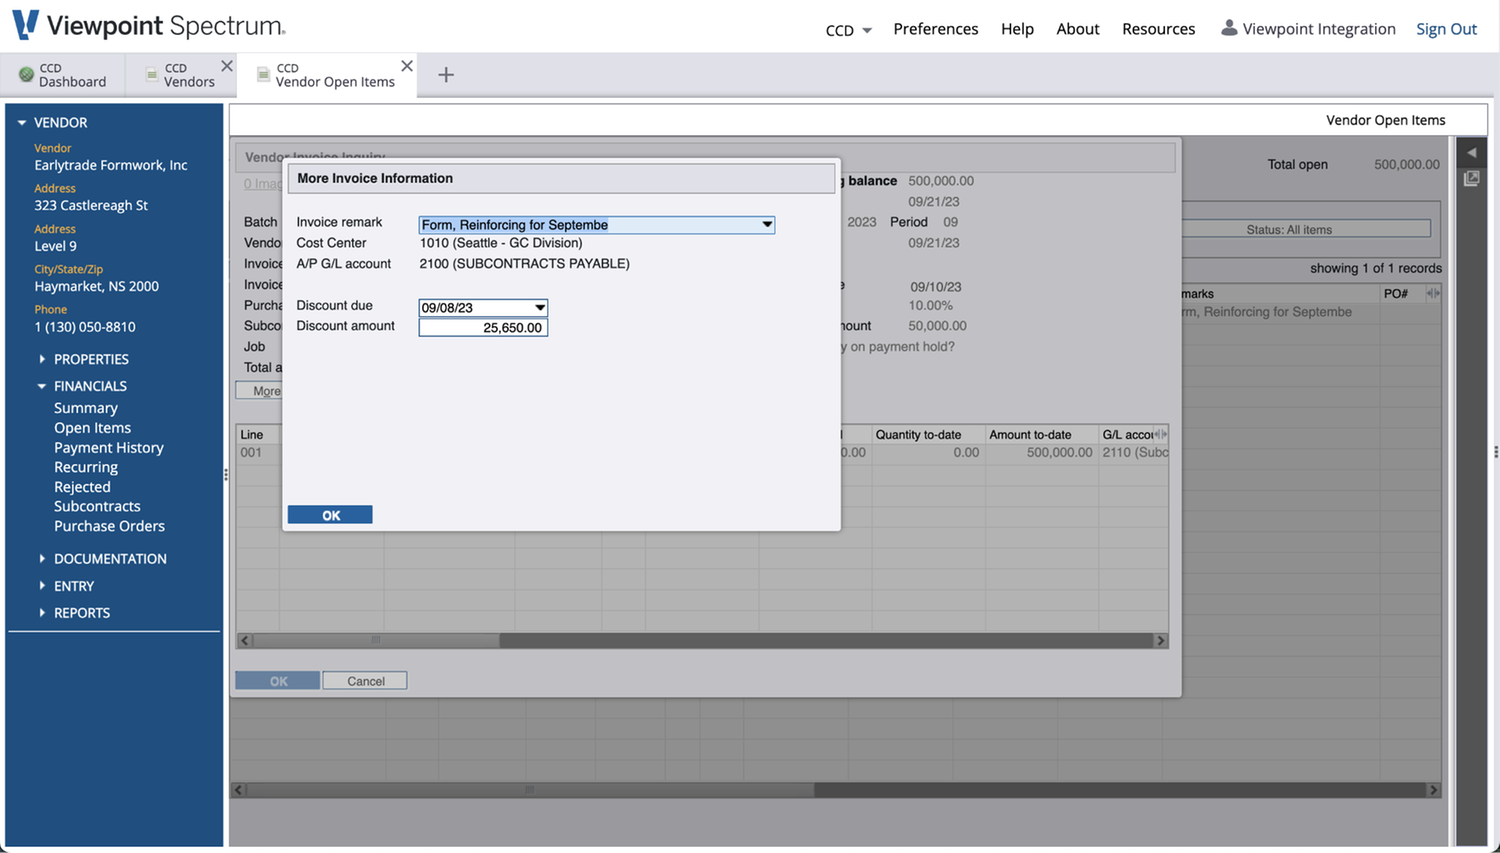This screenshot has height=853, width=1500.
Task: Collapse the FINANCIALS section
Action: (42, 386)
